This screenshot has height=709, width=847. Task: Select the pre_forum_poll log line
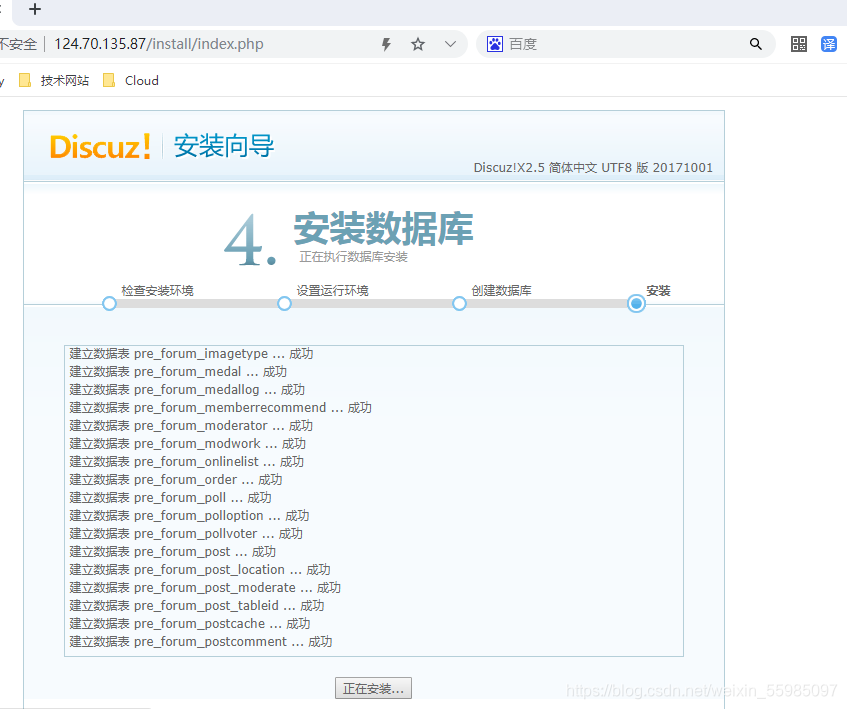[x=170, y=497]
